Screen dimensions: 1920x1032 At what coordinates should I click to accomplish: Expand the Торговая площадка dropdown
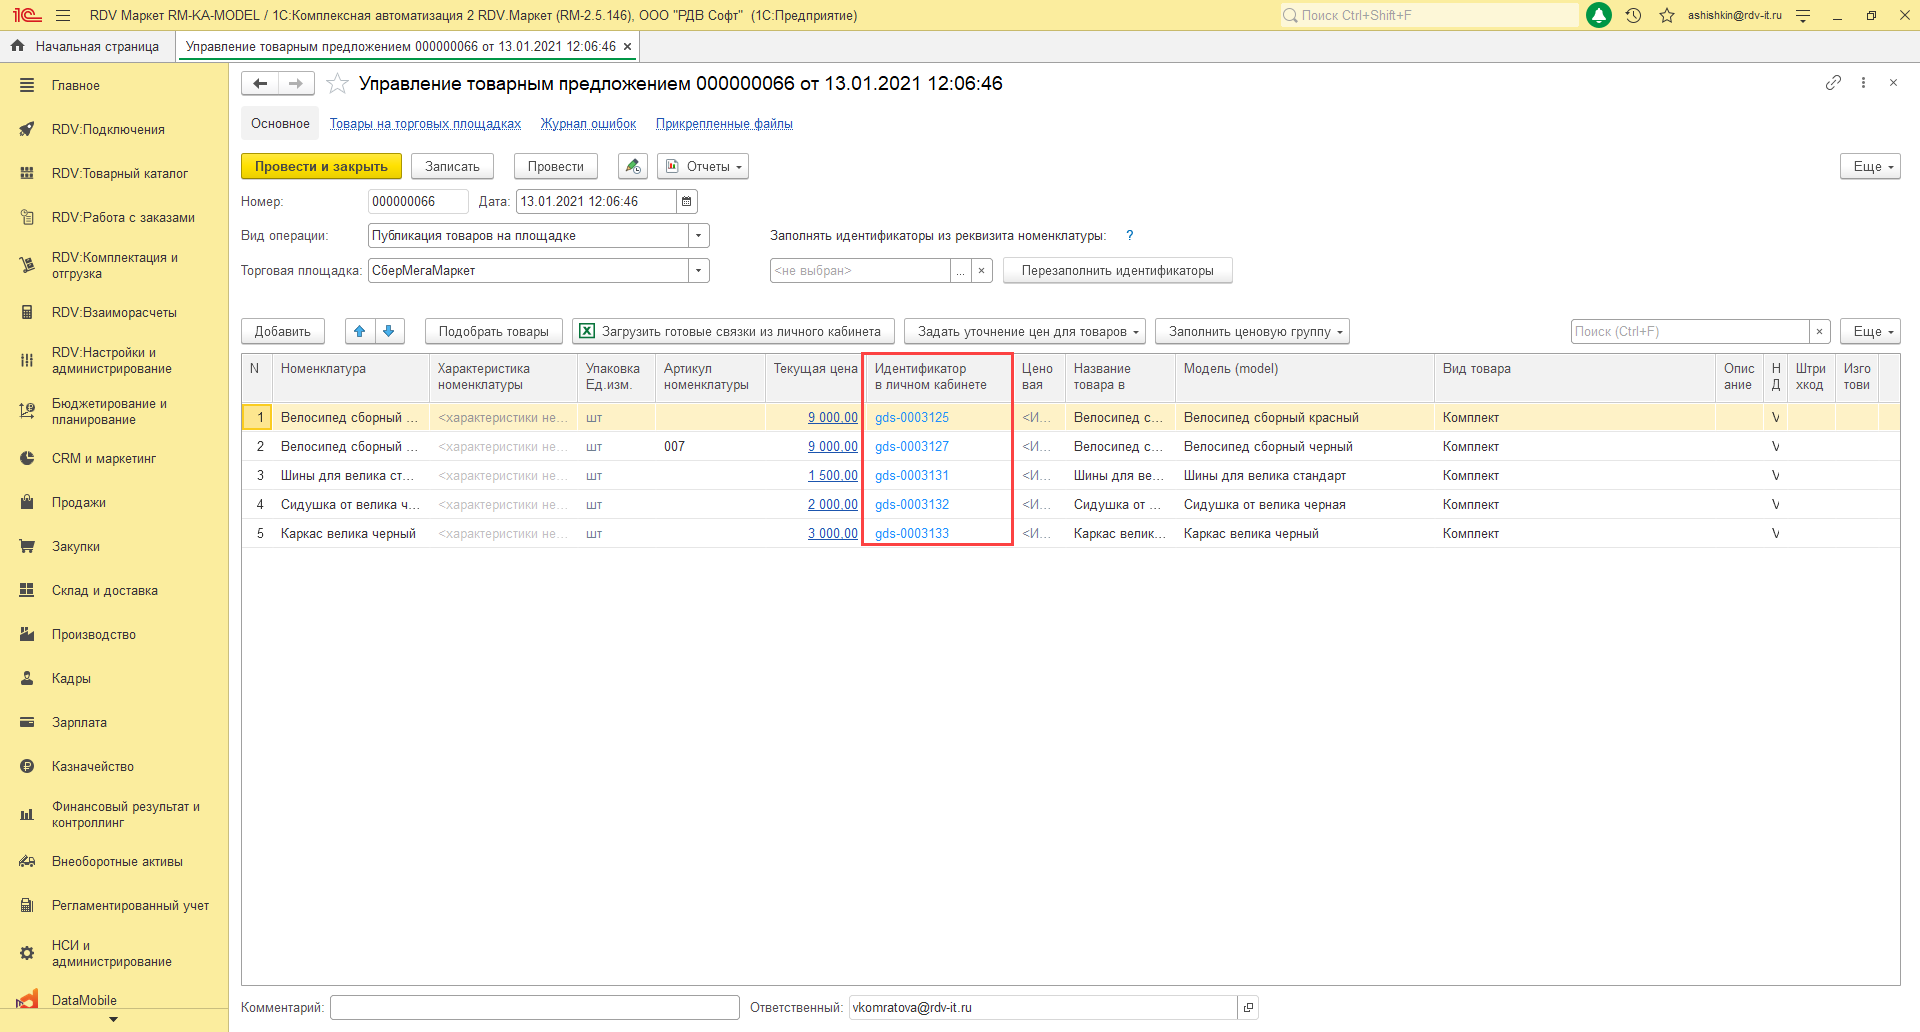(698, 271)
